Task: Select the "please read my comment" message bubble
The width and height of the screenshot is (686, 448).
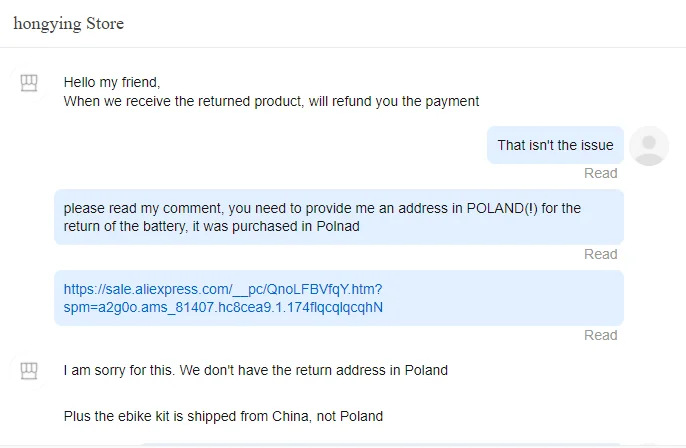Action: pos(338,217)
